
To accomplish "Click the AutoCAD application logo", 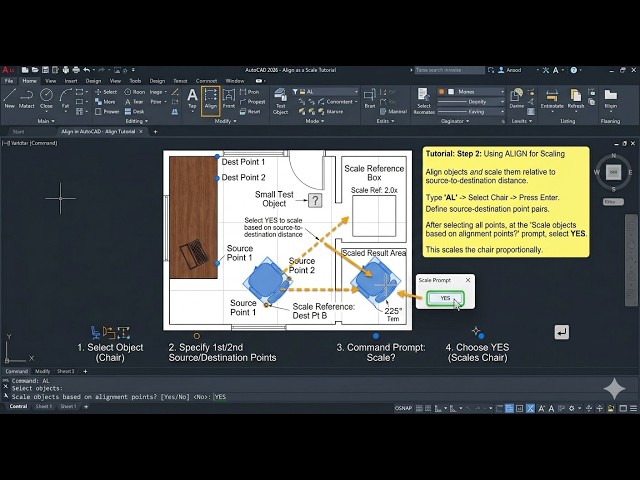I will click(x=6, y=70).
